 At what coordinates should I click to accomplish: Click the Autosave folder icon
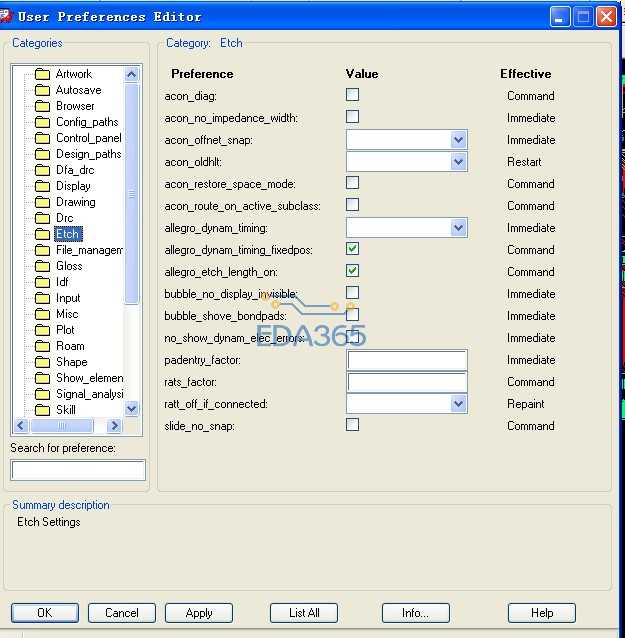point(42,90)
